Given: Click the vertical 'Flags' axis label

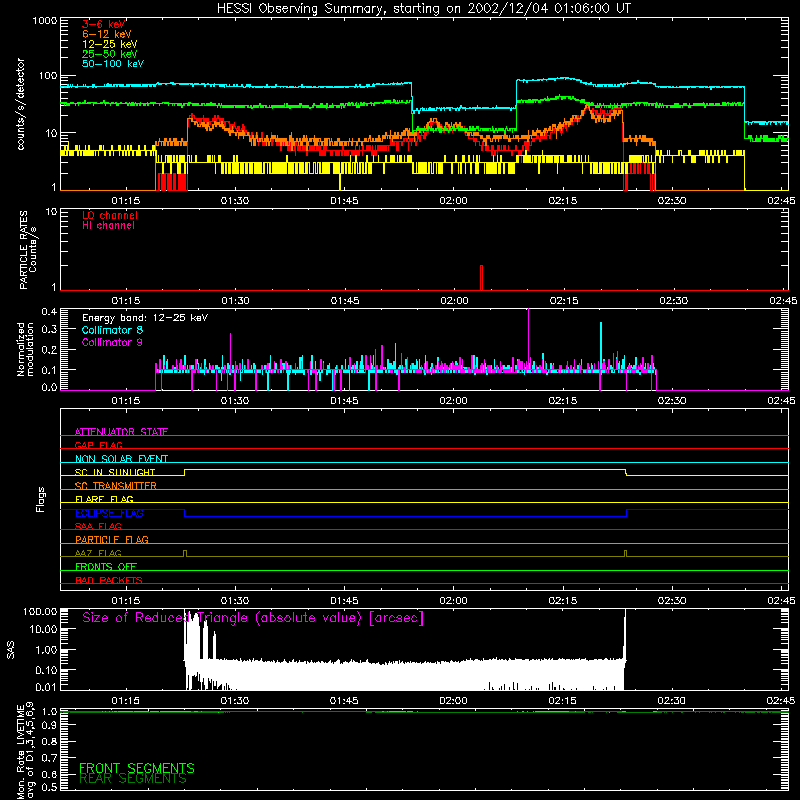Looking at the screenshot, I should [x=40, y=499].
